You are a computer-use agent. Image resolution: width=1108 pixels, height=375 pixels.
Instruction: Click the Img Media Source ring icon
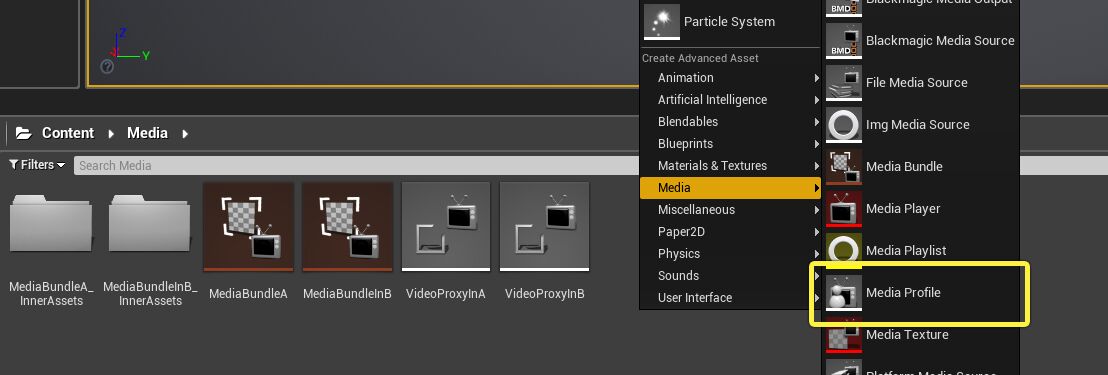point(844,124)
